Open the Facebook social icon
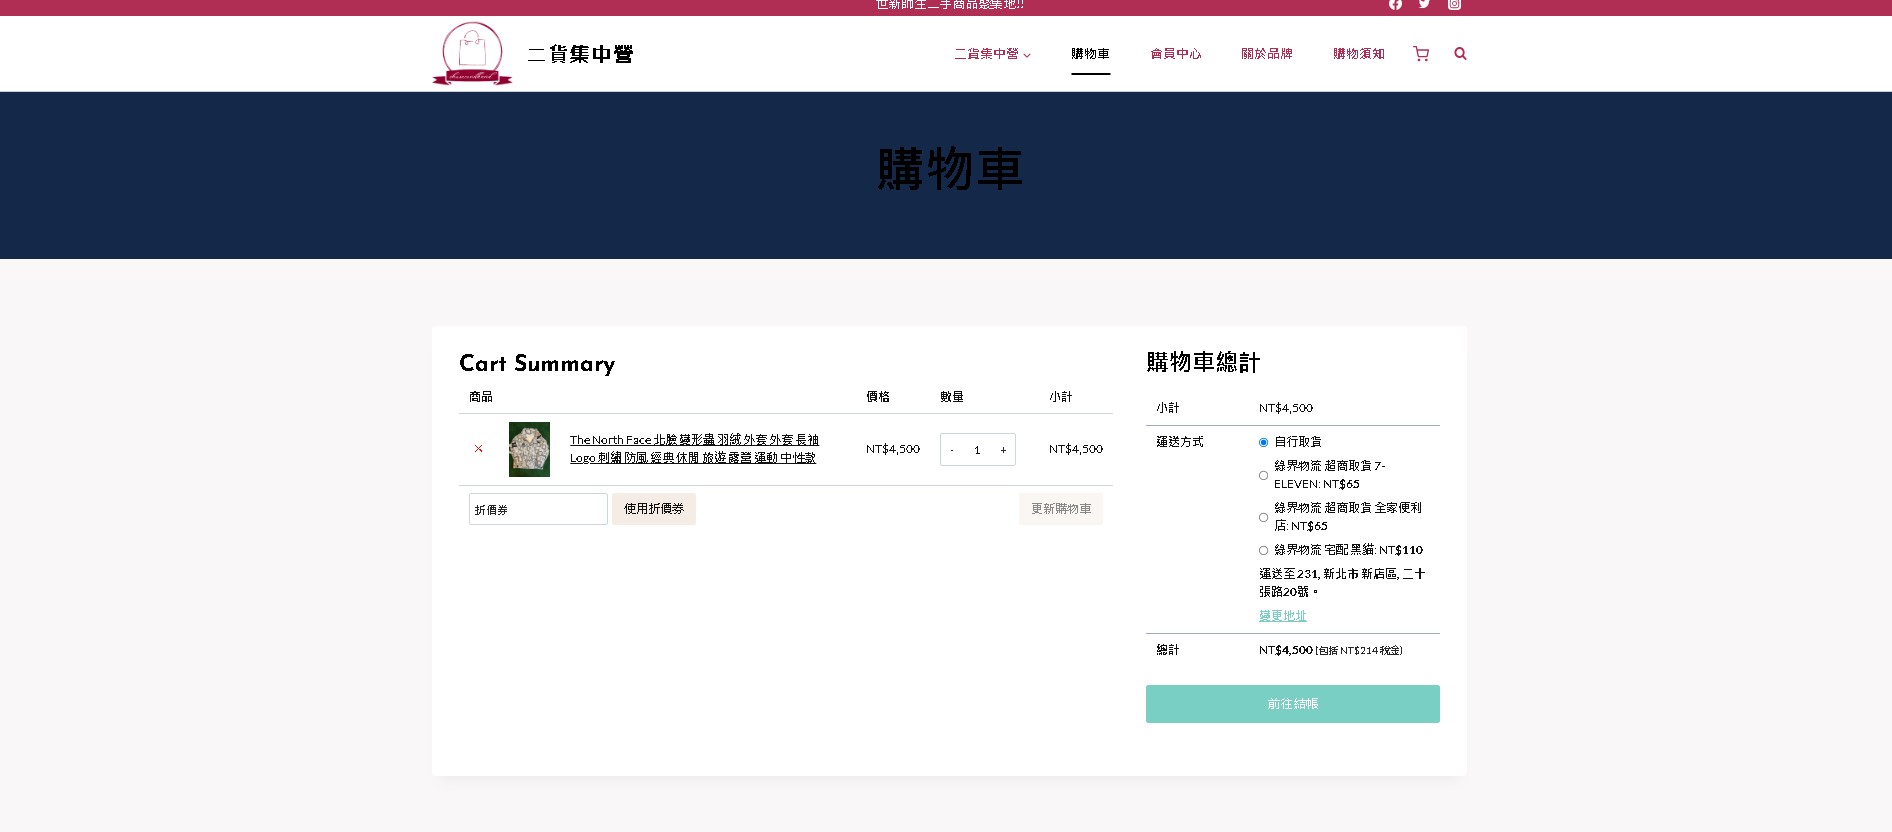The image size is (1892, 832). click(1395, 5)
